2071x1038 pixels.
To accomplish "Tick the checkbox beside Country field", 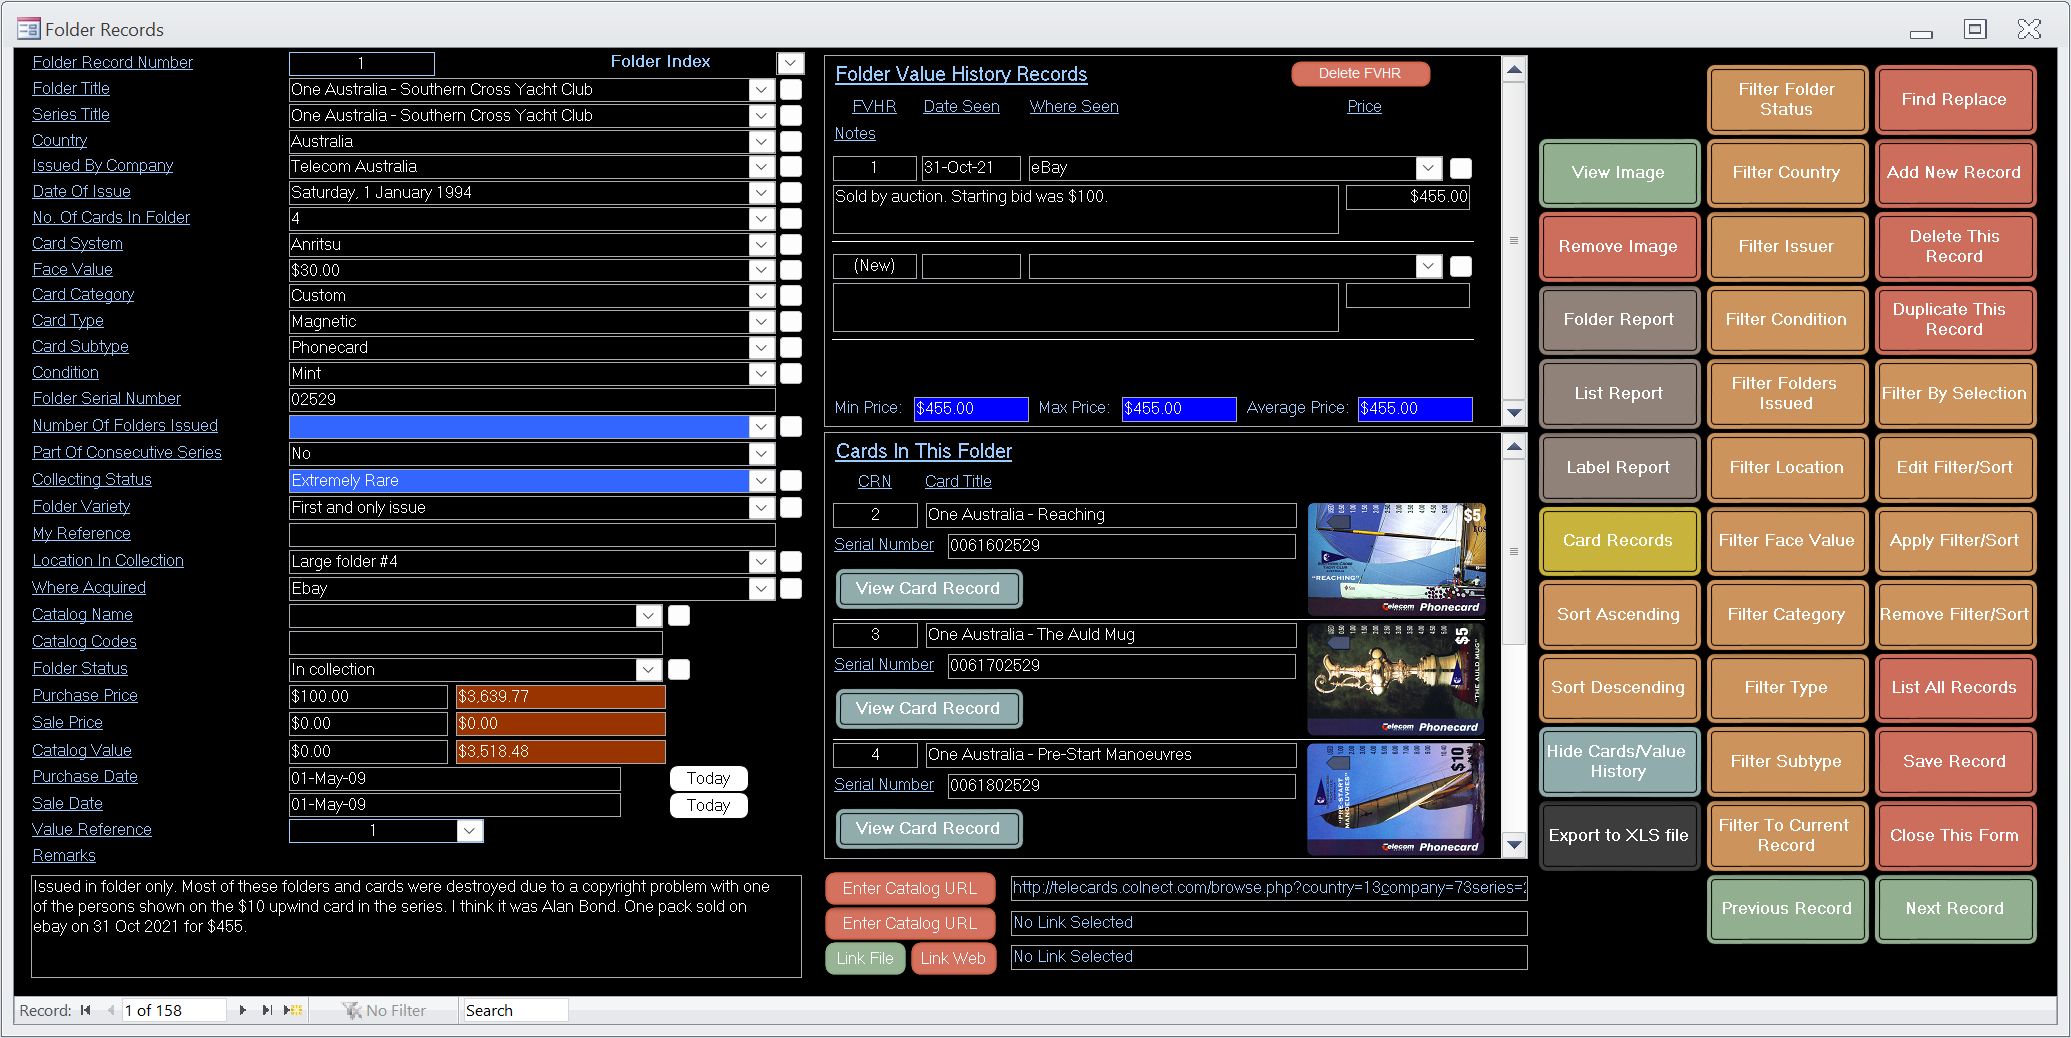I will pyautogui.click(x=791, y=141).
